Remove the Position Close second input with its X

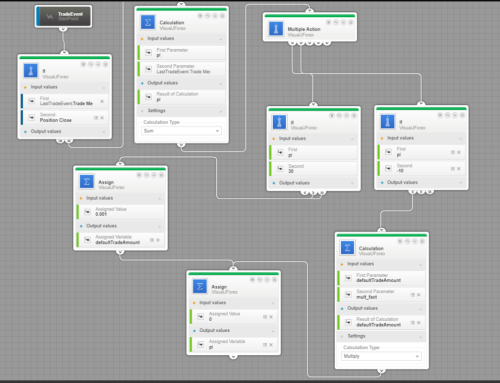102,118
